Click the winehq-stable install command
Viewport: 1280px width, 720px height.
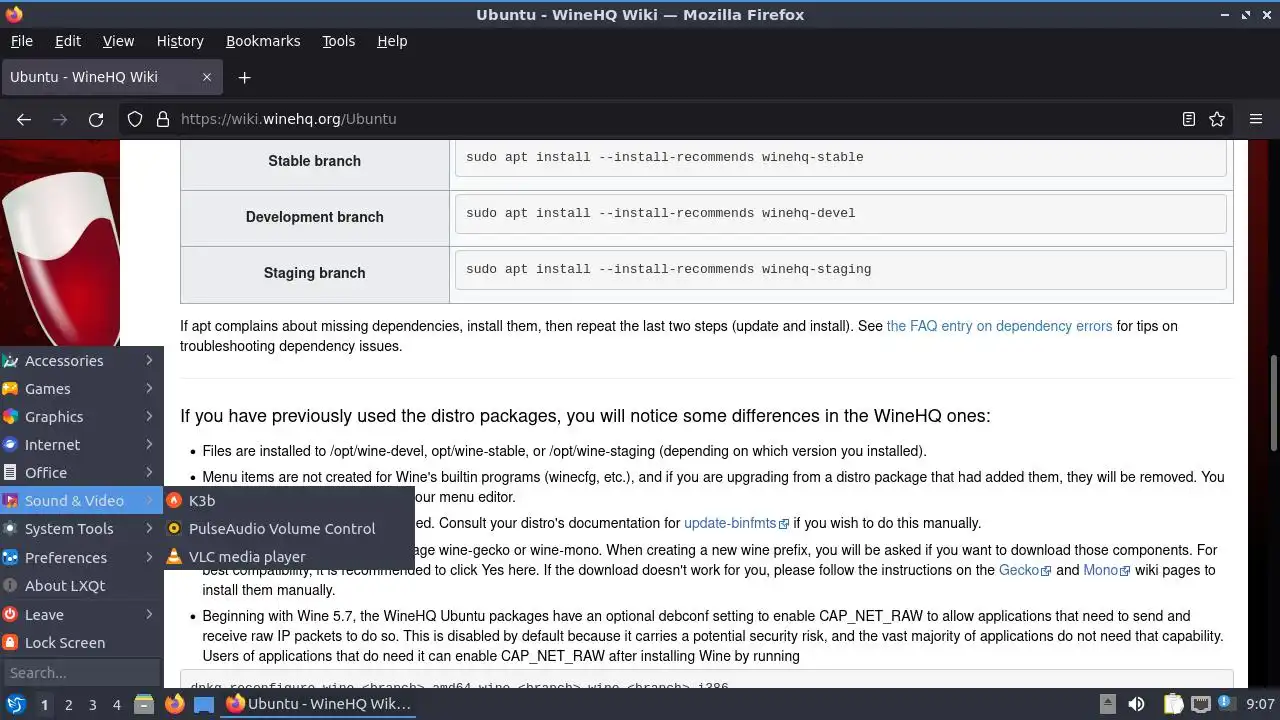pos(840,157)
